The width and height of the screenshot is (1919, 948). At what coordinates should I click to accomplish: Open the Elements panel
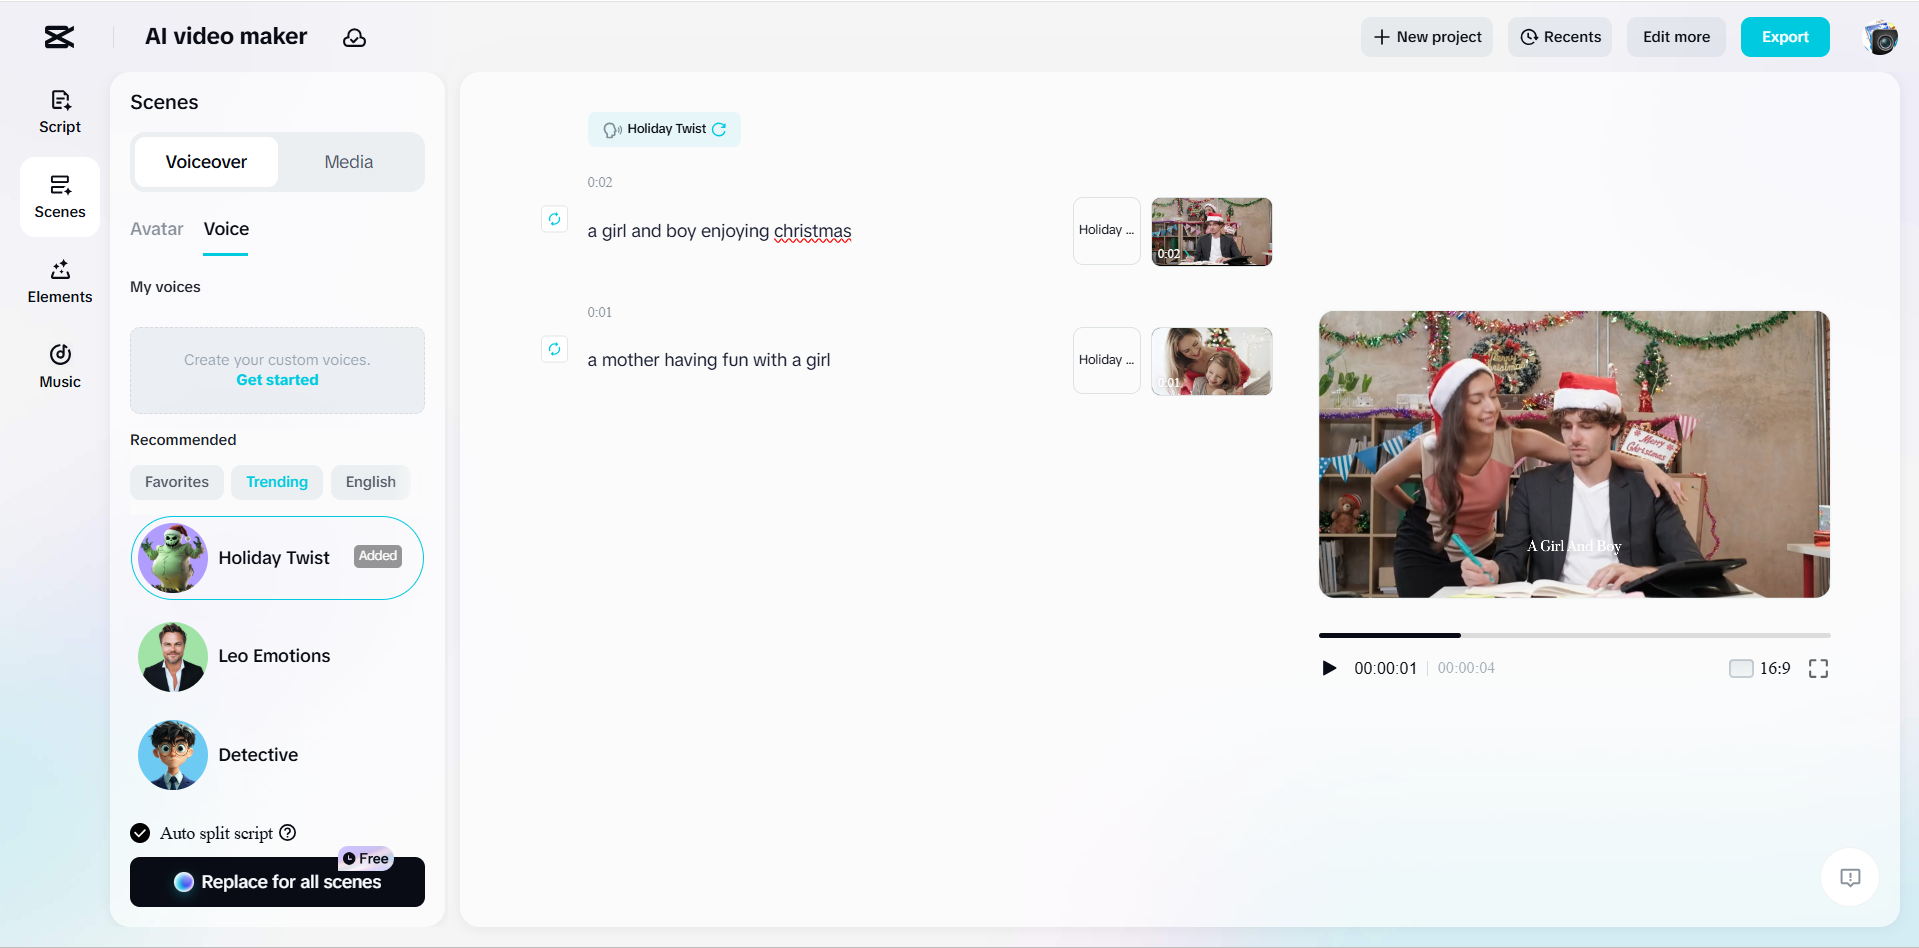coord(59,281)
